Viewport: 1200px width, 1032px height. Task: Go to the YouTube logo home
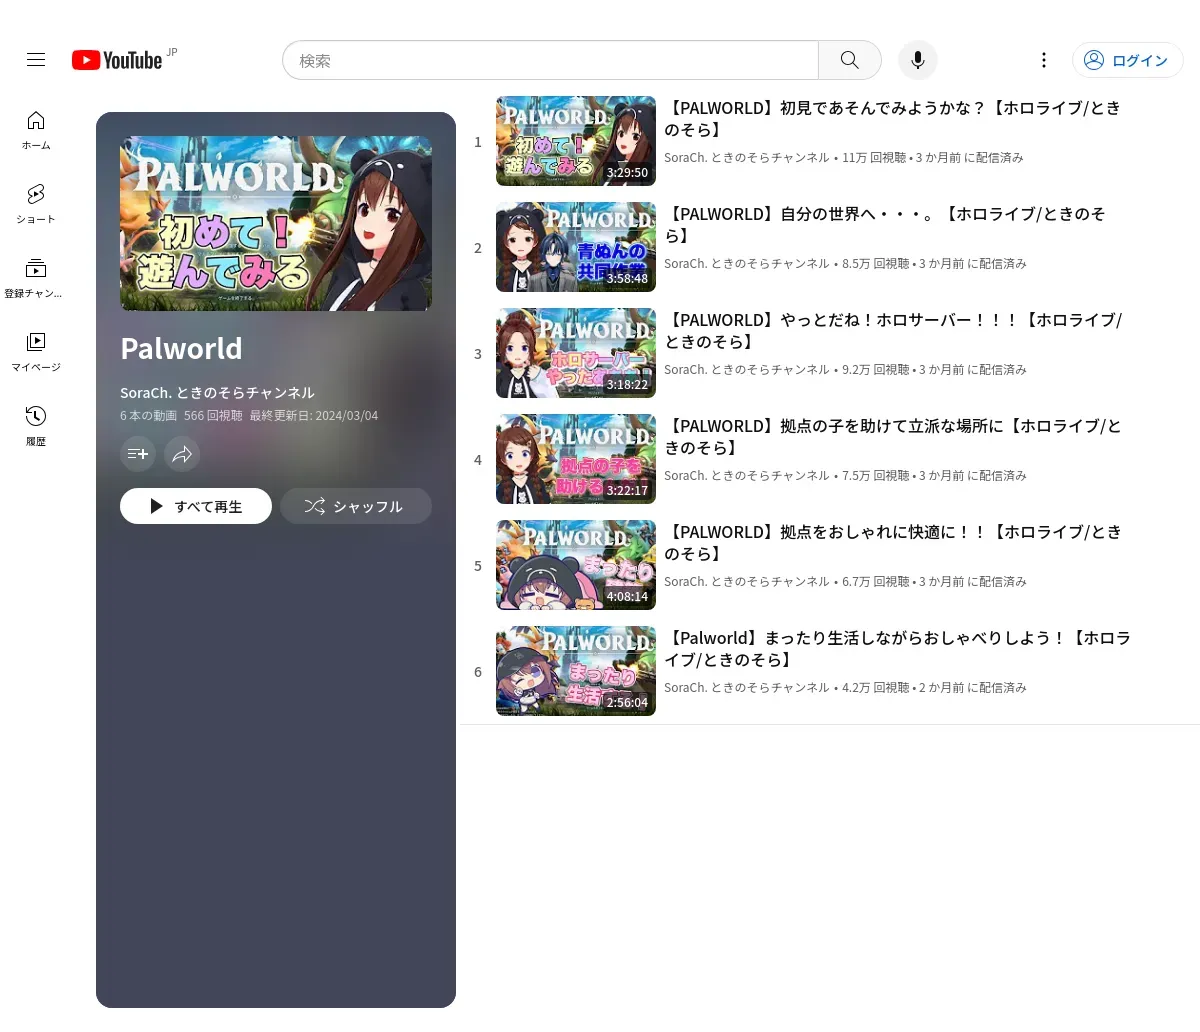pyautogui.click(x=117, y=60)
